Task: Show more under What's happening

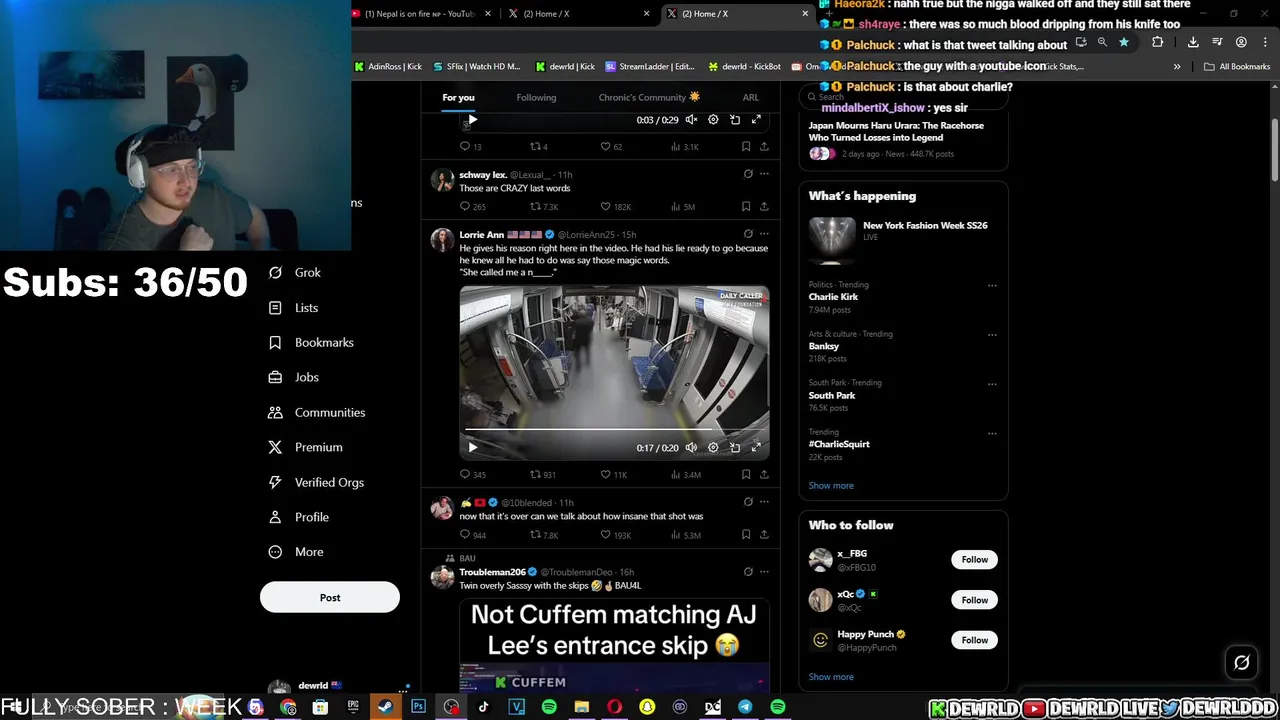Action: pyautogui.click(x=831, y=486)
